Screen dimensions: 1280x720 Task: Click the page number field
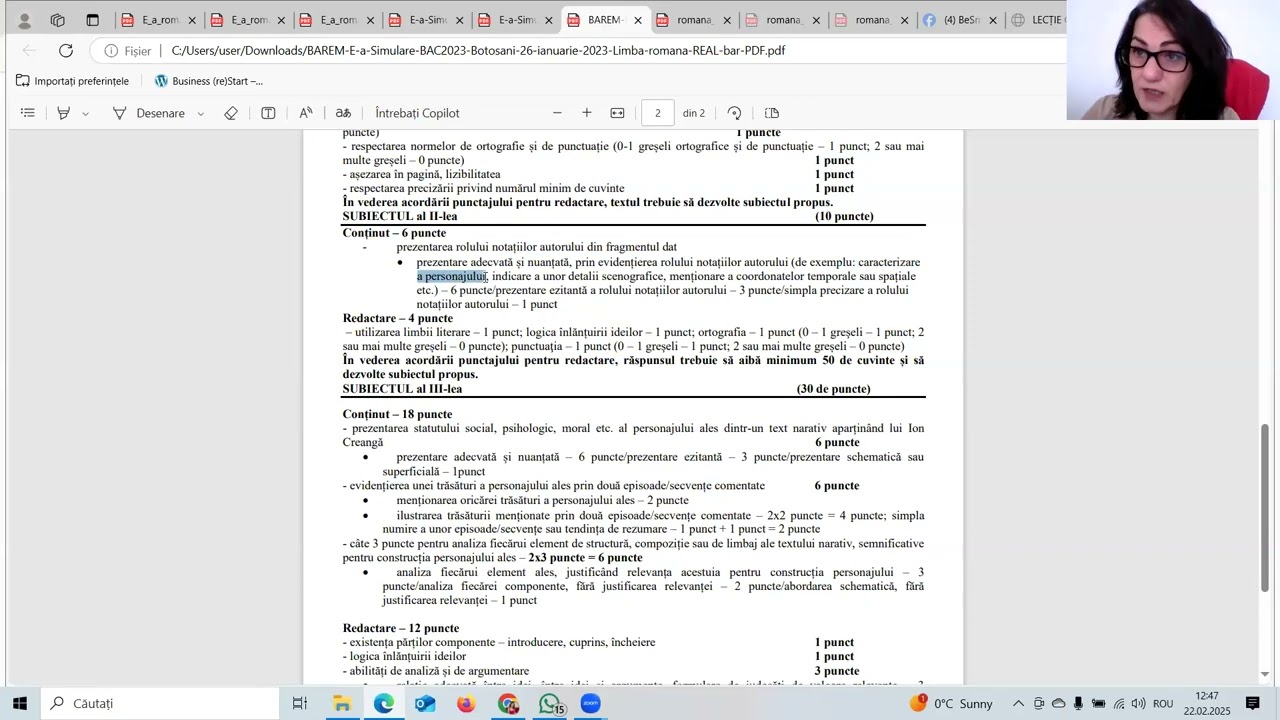[657, 113]
